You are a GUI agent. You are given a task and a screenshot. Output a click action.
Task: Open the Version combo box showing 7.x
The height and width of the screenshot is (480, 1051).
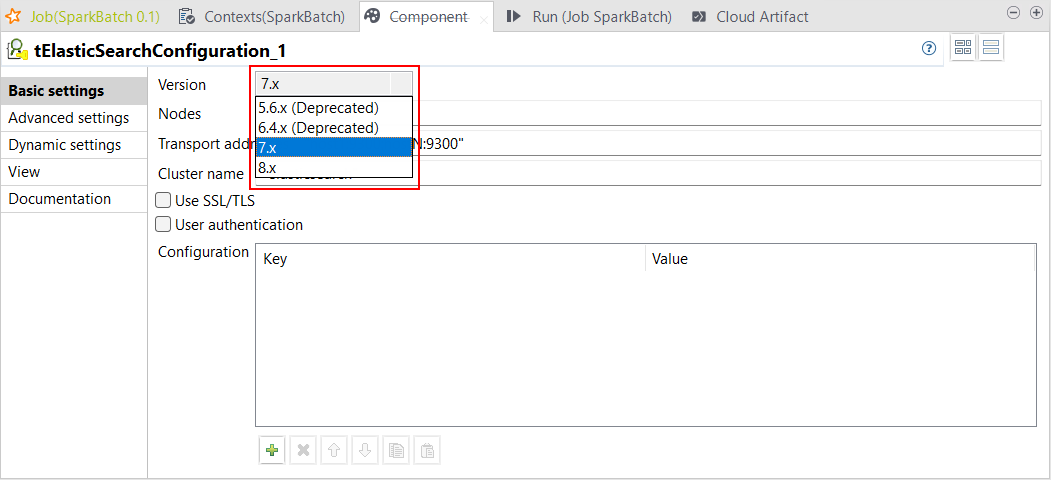[334, 84]
